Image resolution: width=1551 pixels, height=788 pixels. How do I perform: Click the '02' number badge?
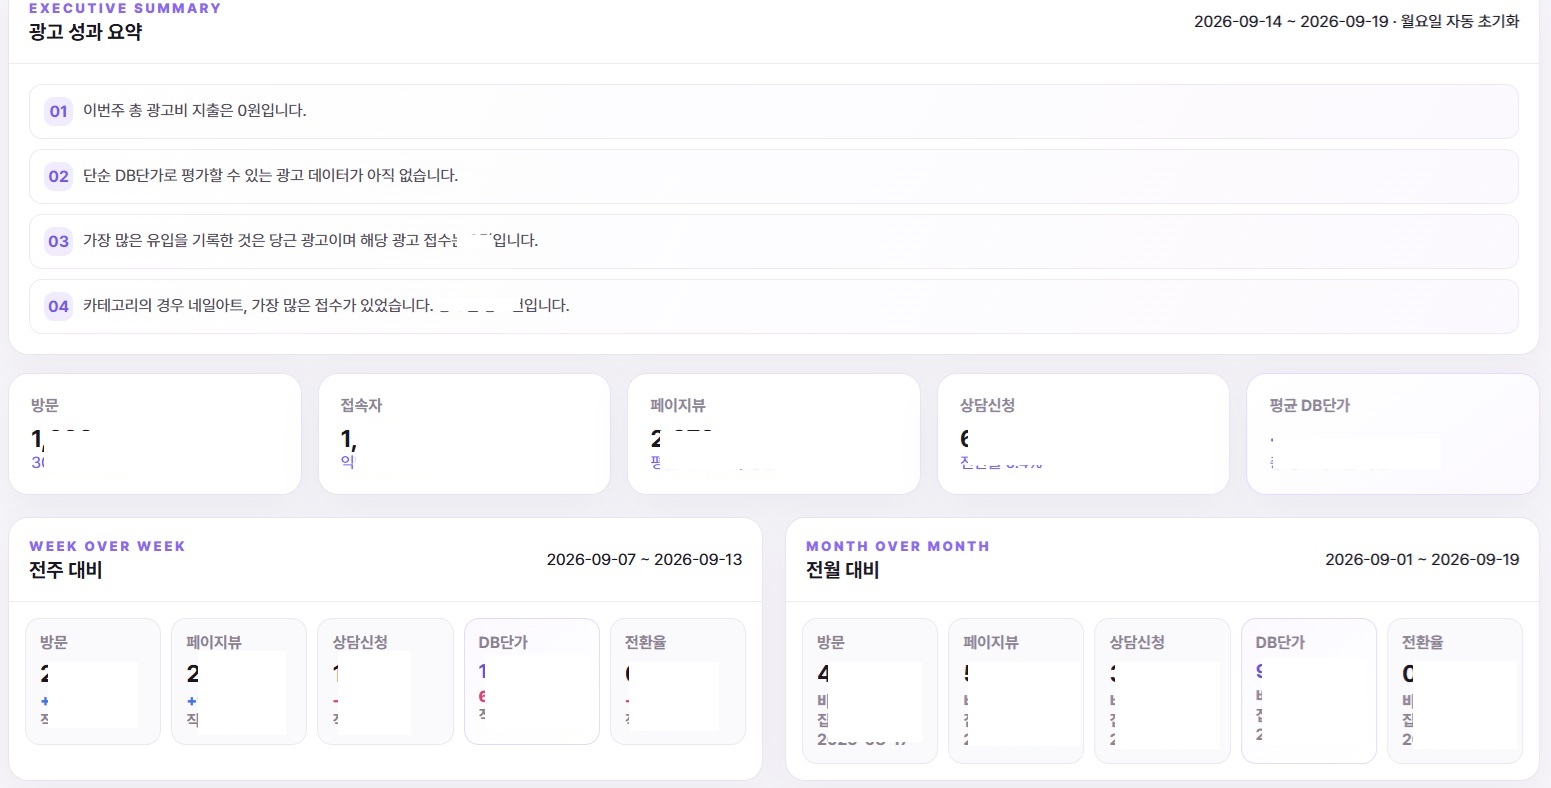58,177
